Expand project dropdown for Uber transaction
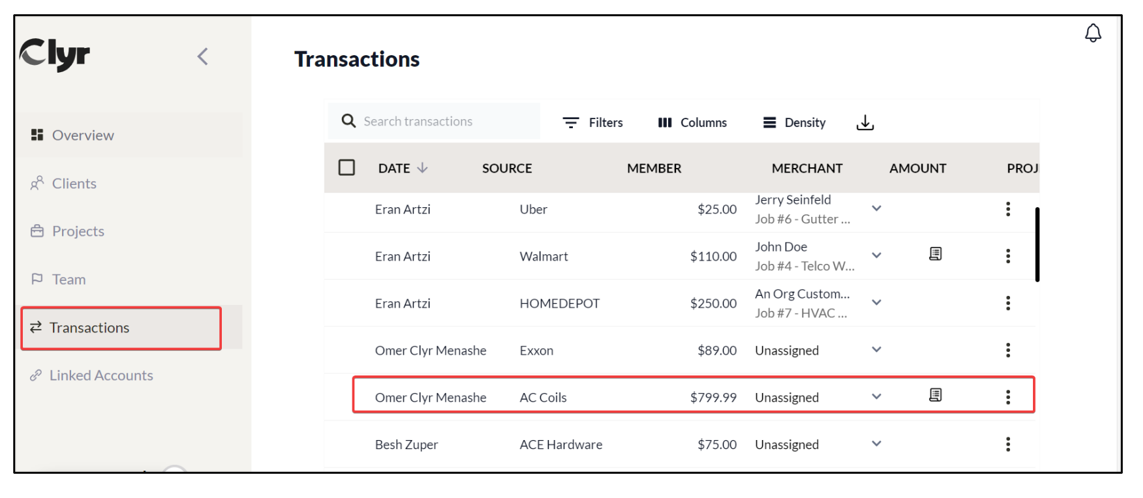Viewport: 1143px width, 498px height. coord(876,209)
